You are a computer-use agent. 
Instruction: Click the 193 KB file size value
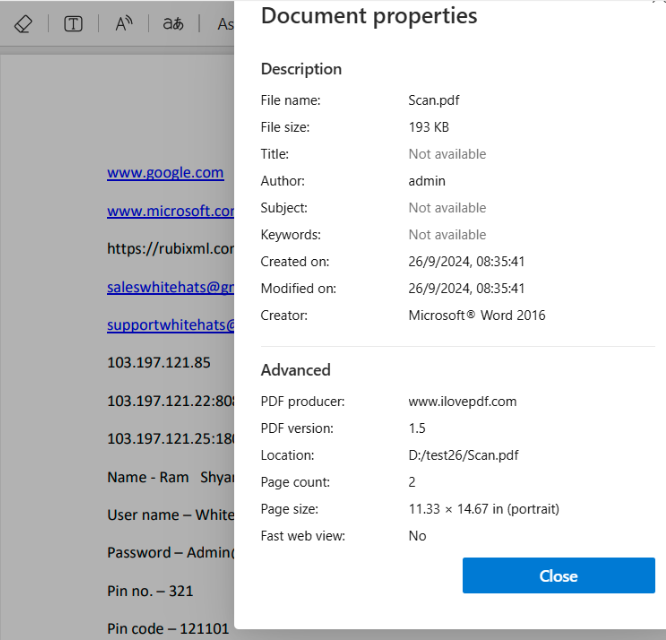tap(428, 127)
